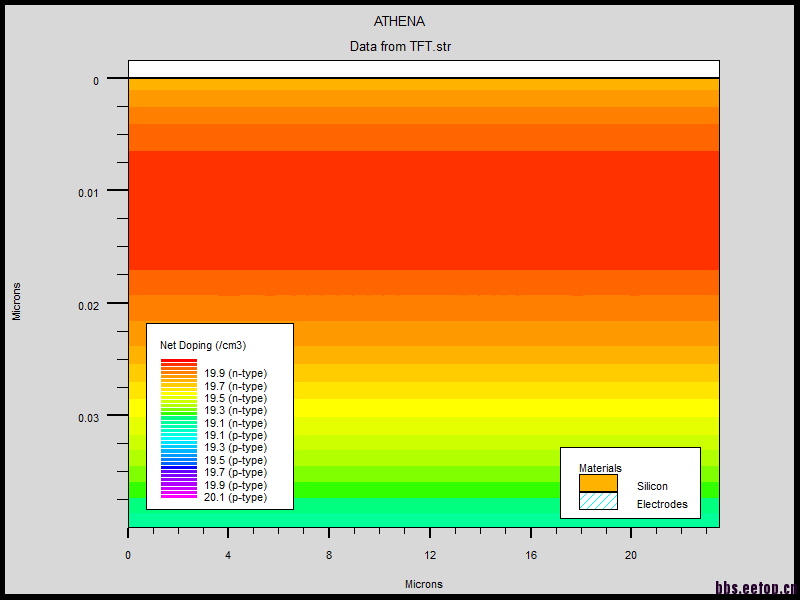The width and height of the screenshot is (800, 600).
Task: Click the ATHENA plot title
Action: [x=400, y=21]
